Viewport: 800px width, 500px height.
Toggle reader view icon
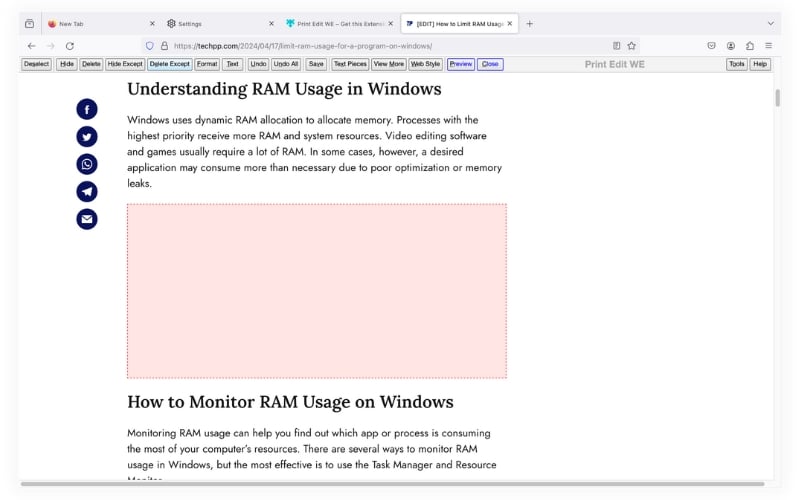tap(616, 46)
